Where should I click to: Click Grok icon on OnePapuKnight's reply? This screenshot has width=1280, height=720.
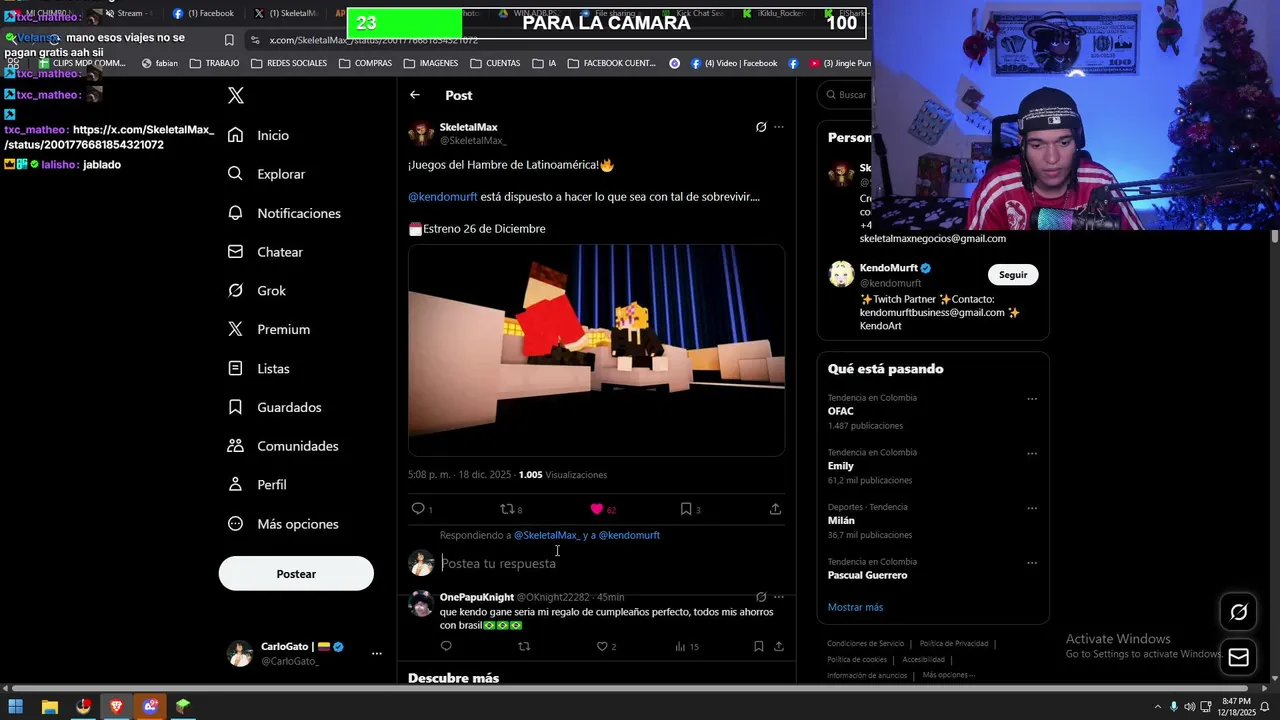coord(761,597)
